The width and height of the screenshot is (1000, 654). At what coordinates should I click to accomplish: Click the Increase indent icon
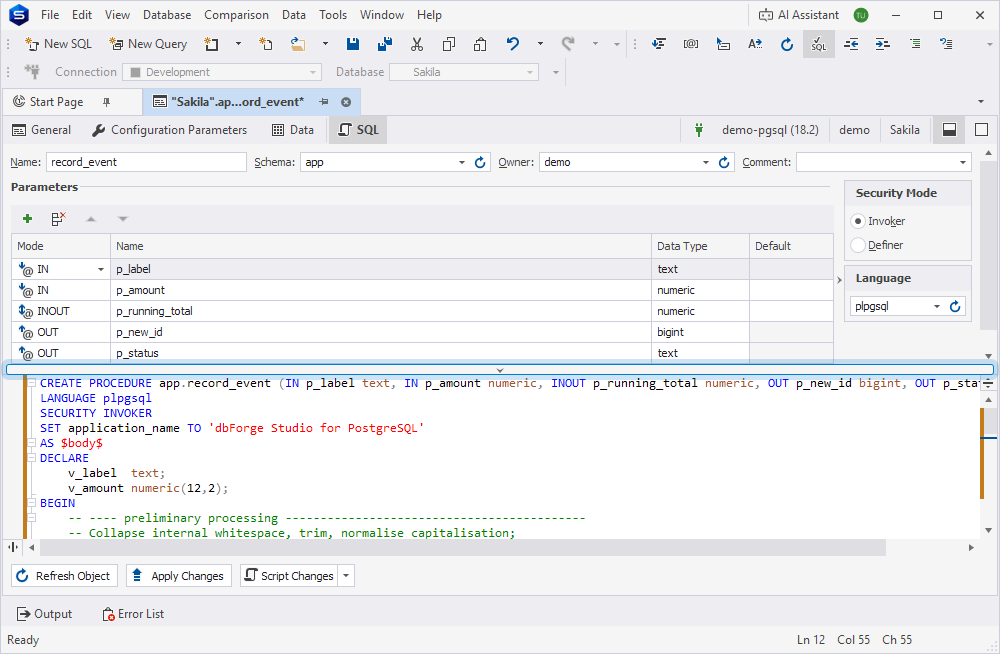click(x=883, y=43)
